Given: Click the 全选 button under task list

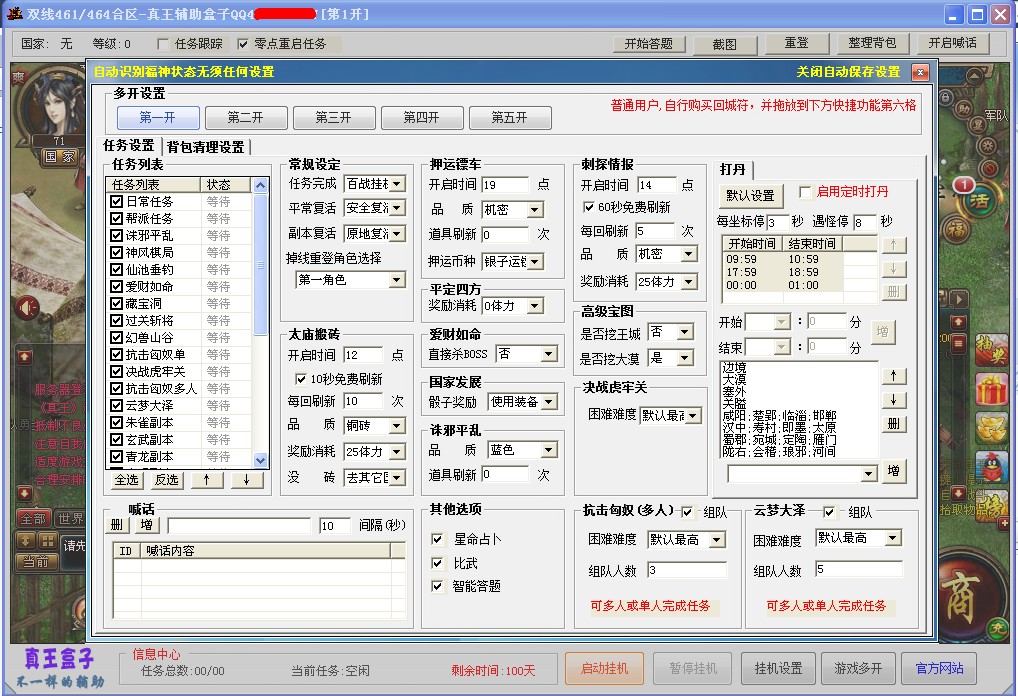Looking at the screenshot, I should [127, 480].
